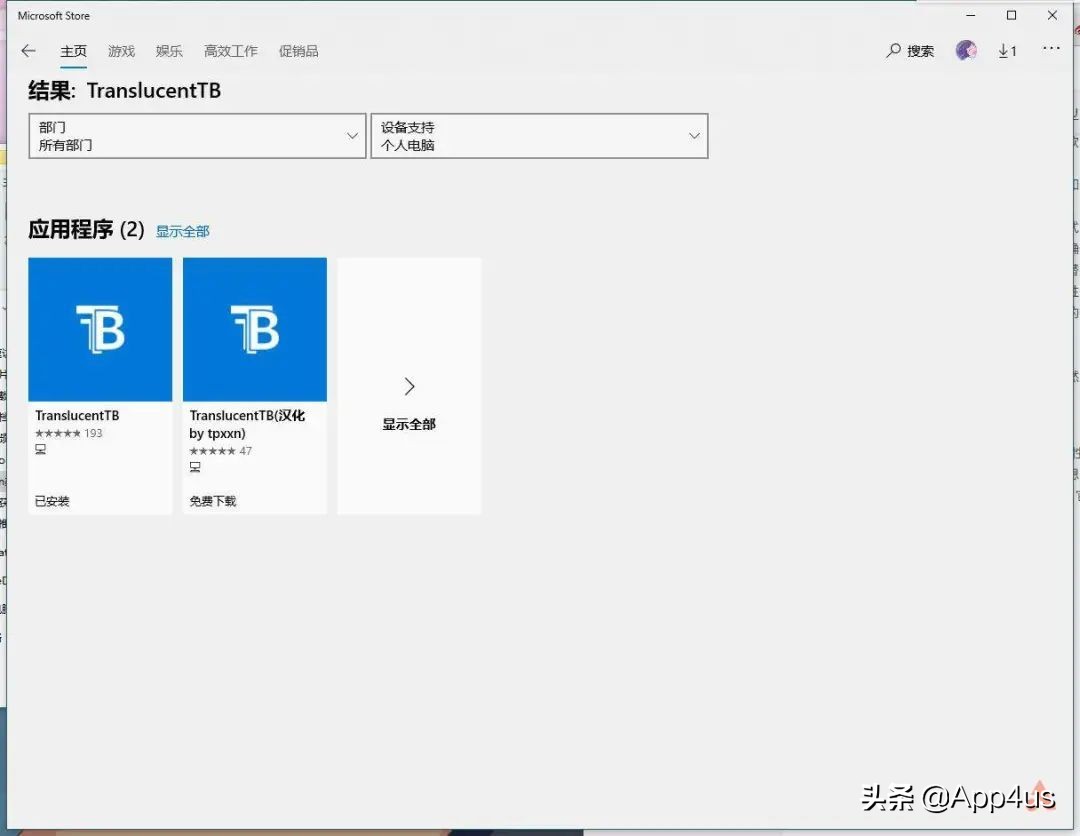Click the five-star rating of TranslucentTB

click(60, 433)
